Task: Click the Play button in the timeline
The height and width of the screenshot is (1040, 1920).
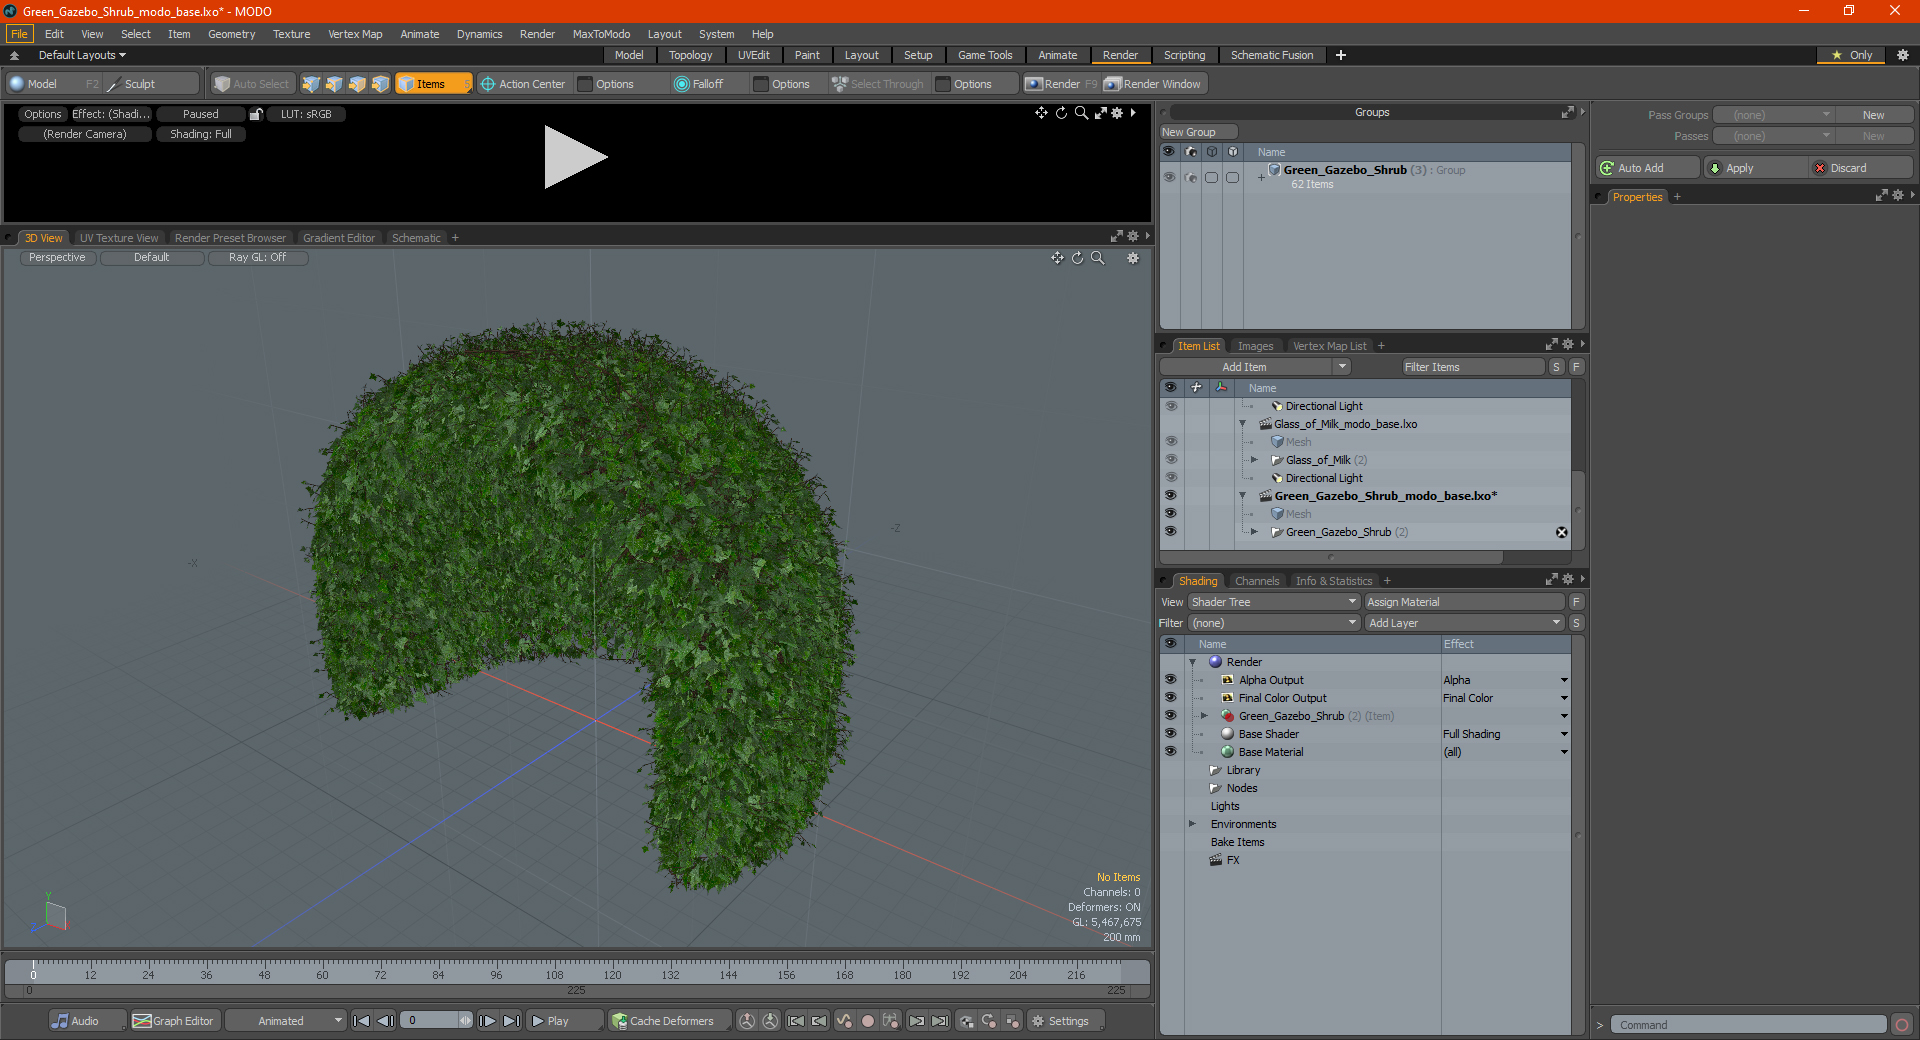Action: (x=563, y=1021)
